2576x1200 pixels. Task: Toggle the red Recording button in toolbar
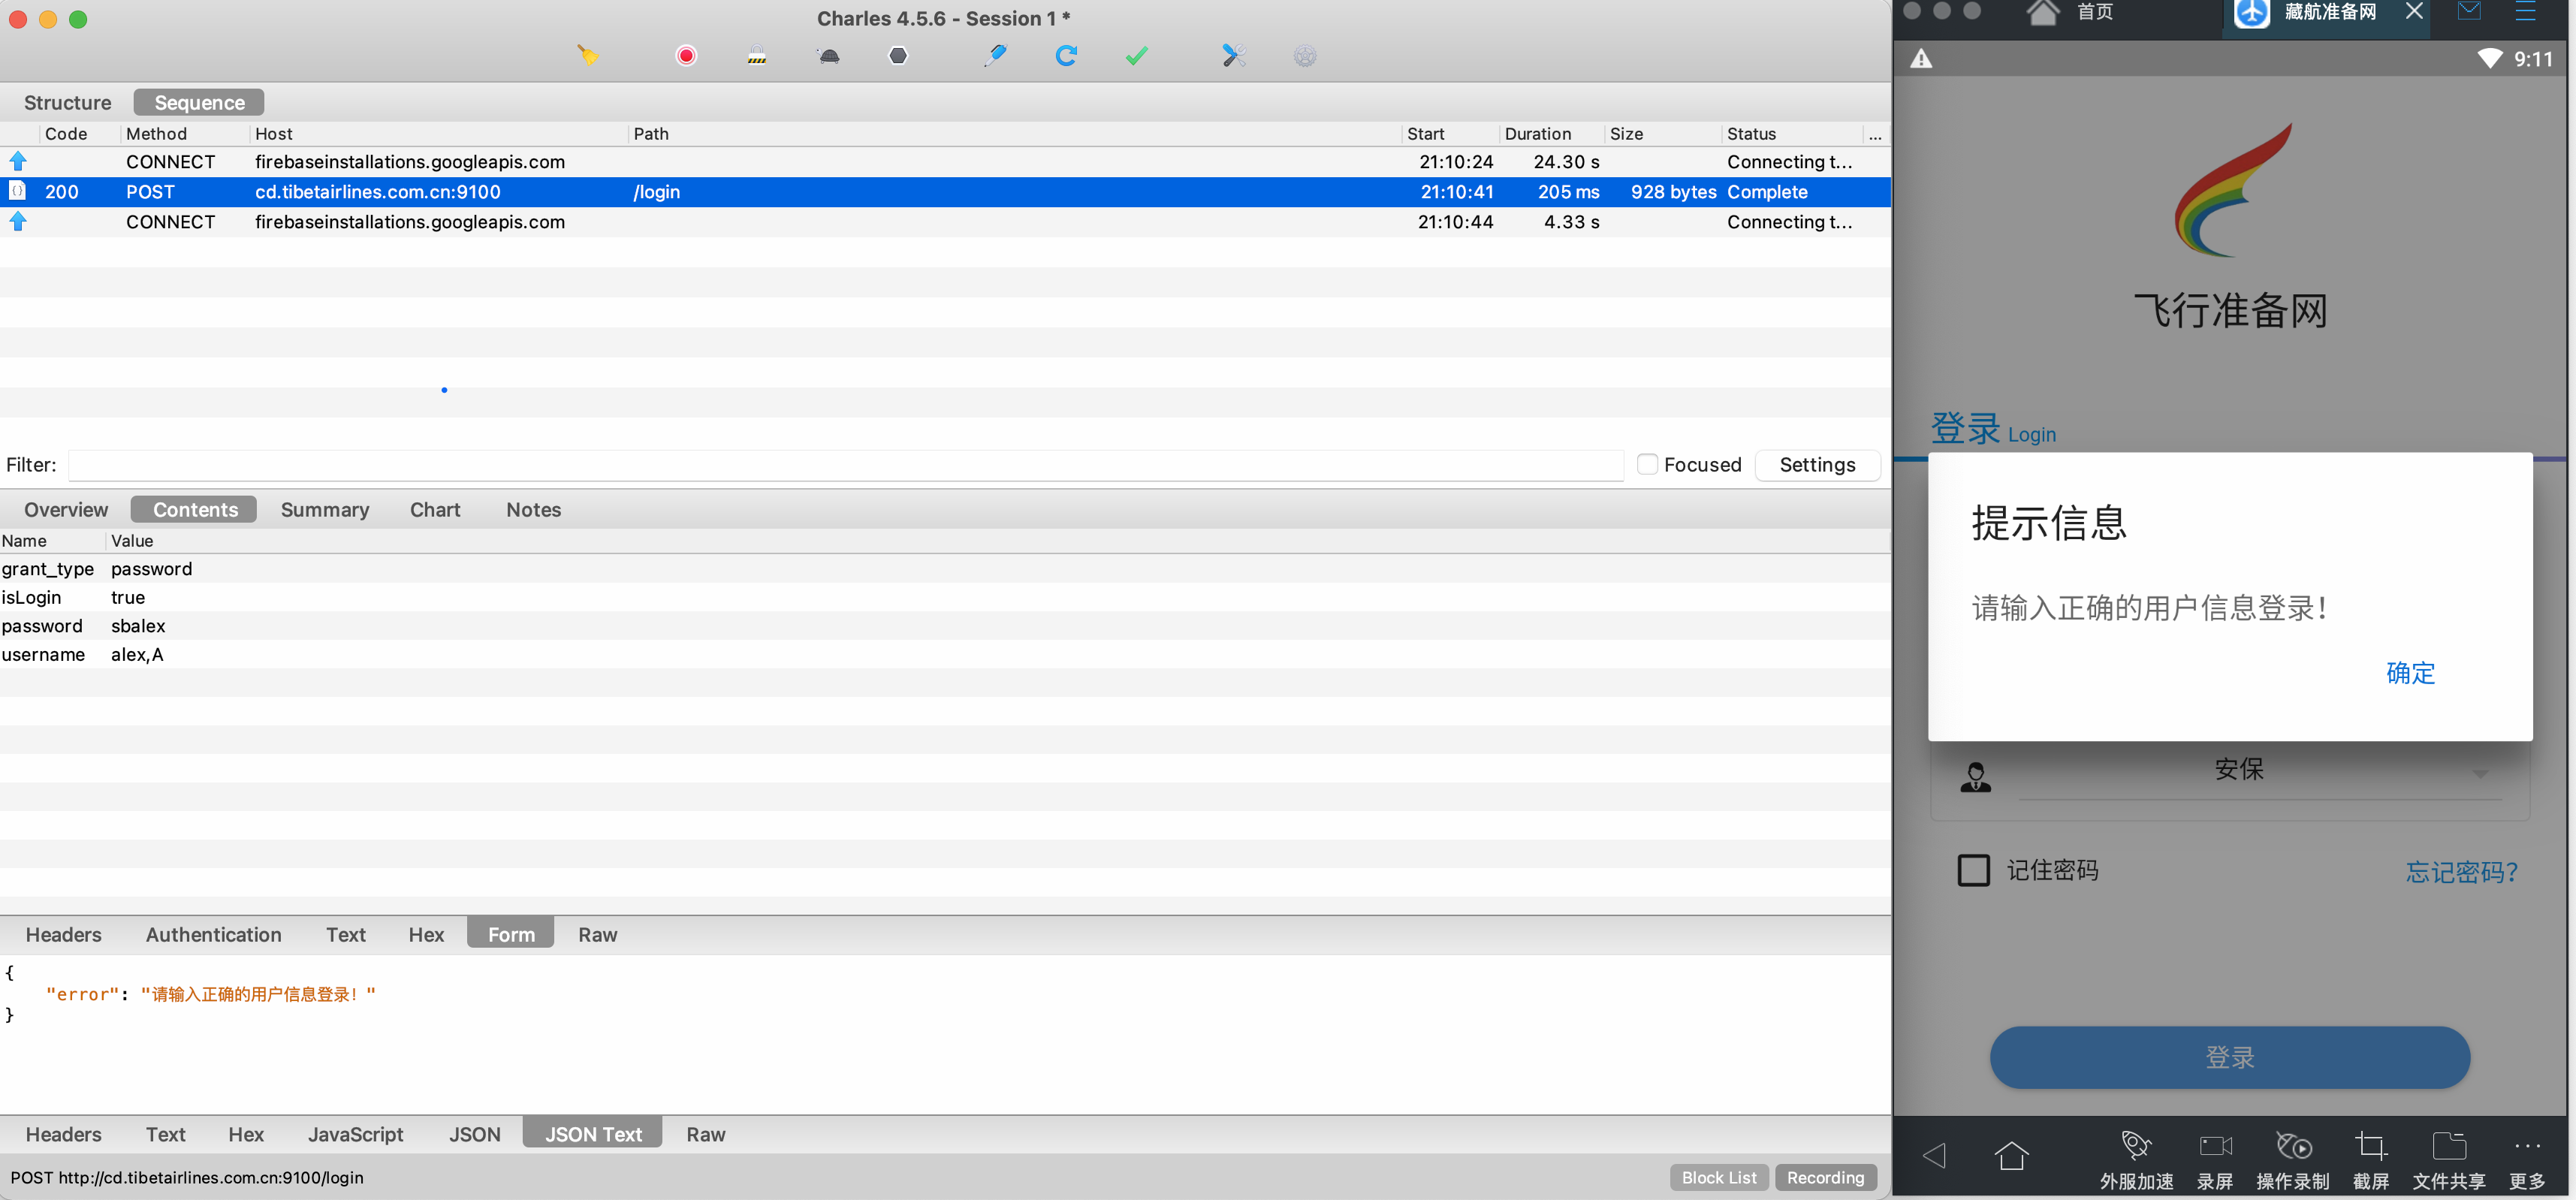point(686,56)
